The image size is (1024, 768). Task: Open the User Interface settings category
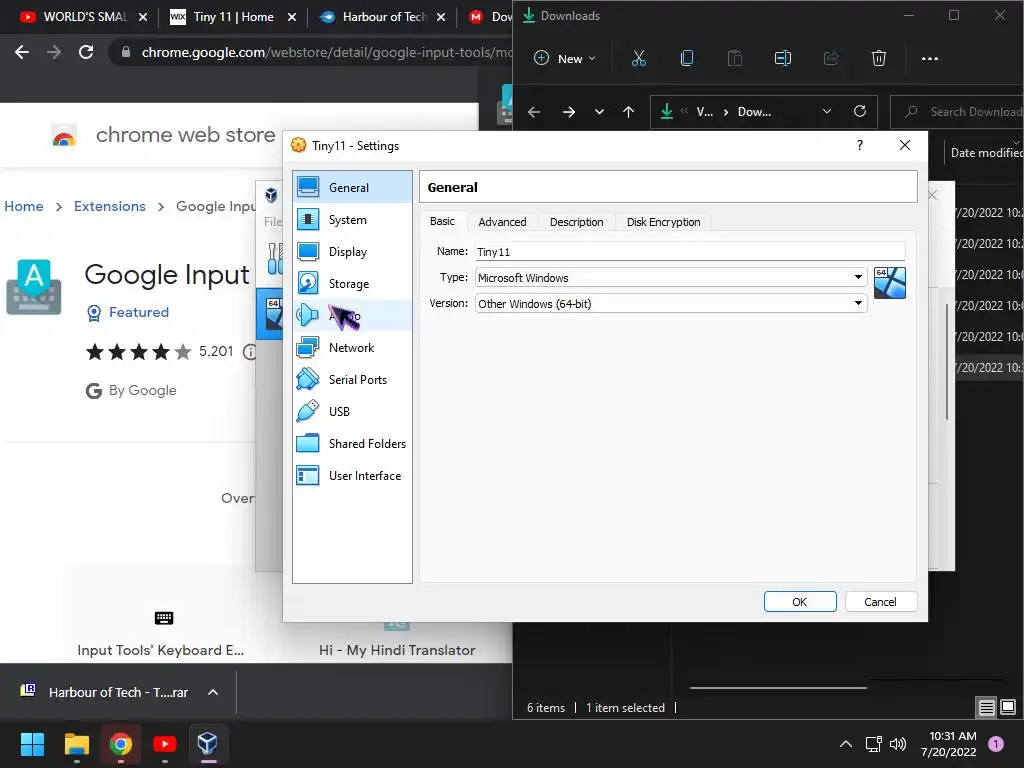click(x=352, y=475)
